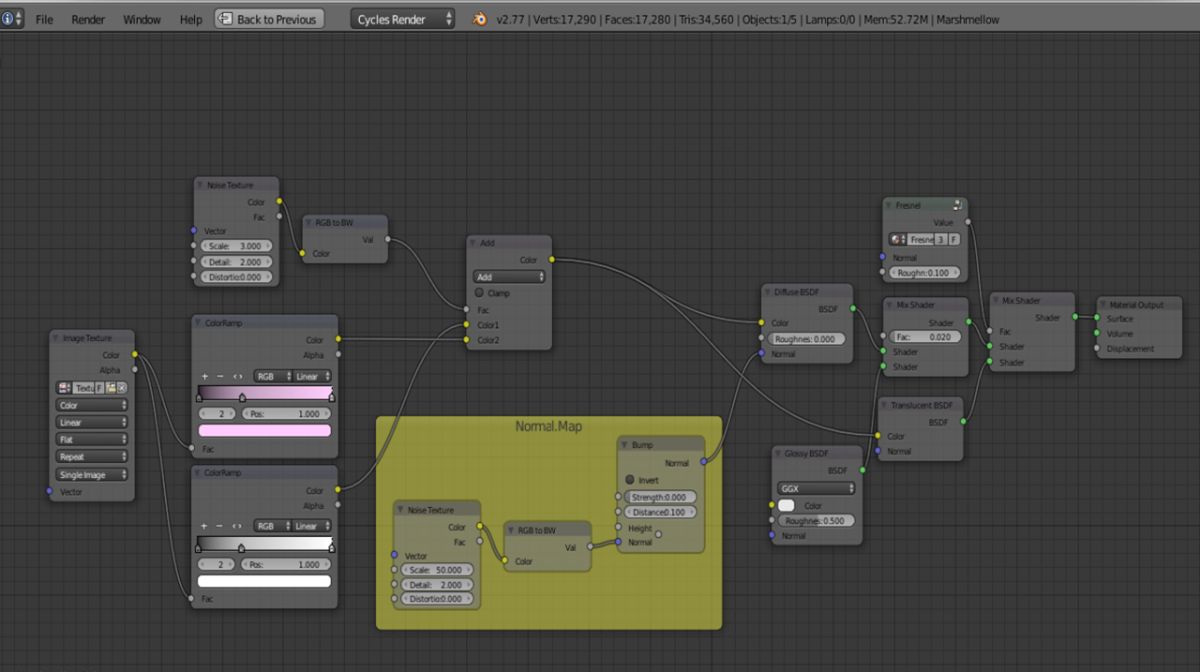Viewport: 1200px width, 672px height.
Task: Collapse the Bump node
Action: click(x=625, y=444)
